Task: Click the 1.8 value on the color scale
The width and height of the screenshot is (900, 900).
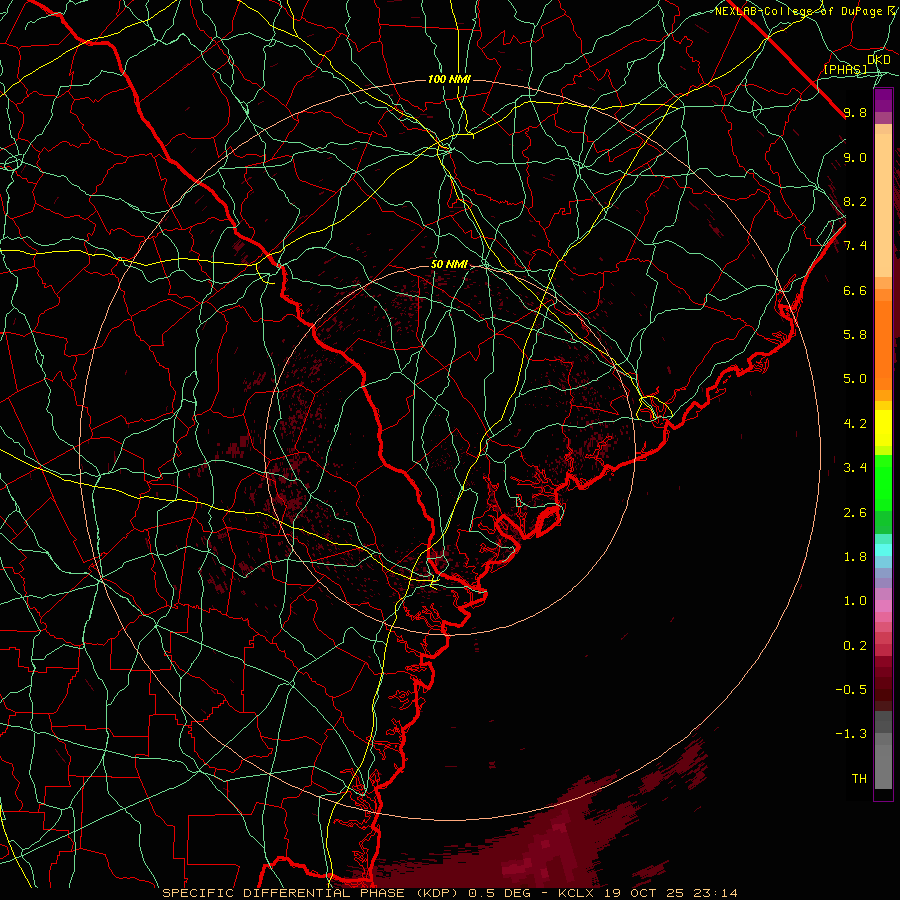Action: click(x=855, y=557)
